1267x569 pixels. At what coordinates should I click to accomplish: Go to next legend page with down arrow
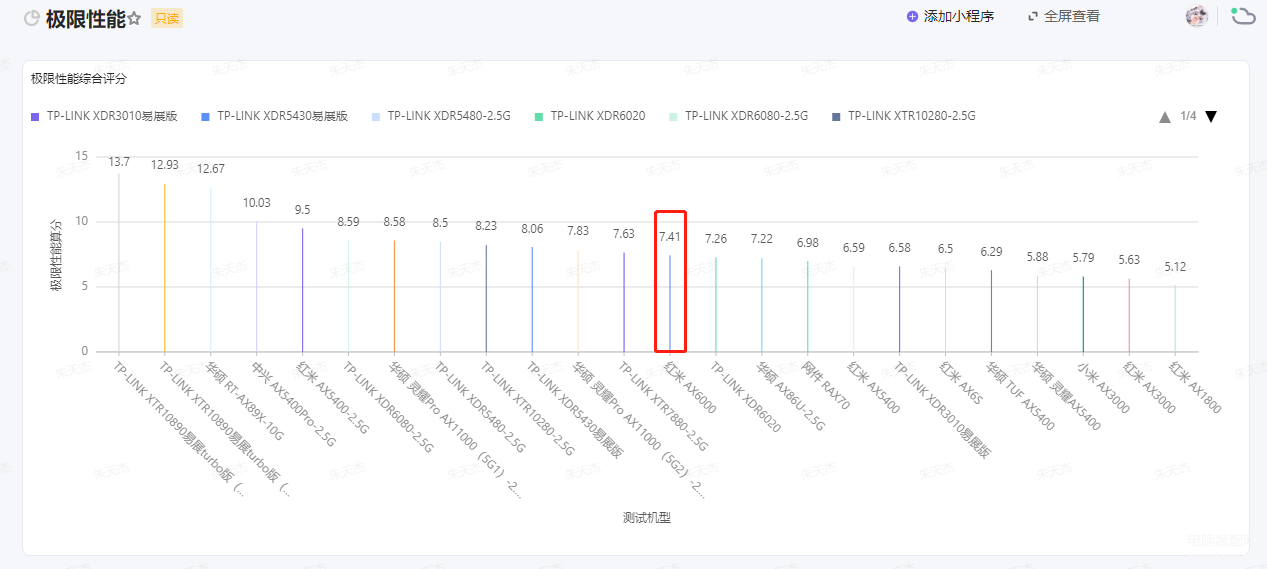coord(1211,117)
